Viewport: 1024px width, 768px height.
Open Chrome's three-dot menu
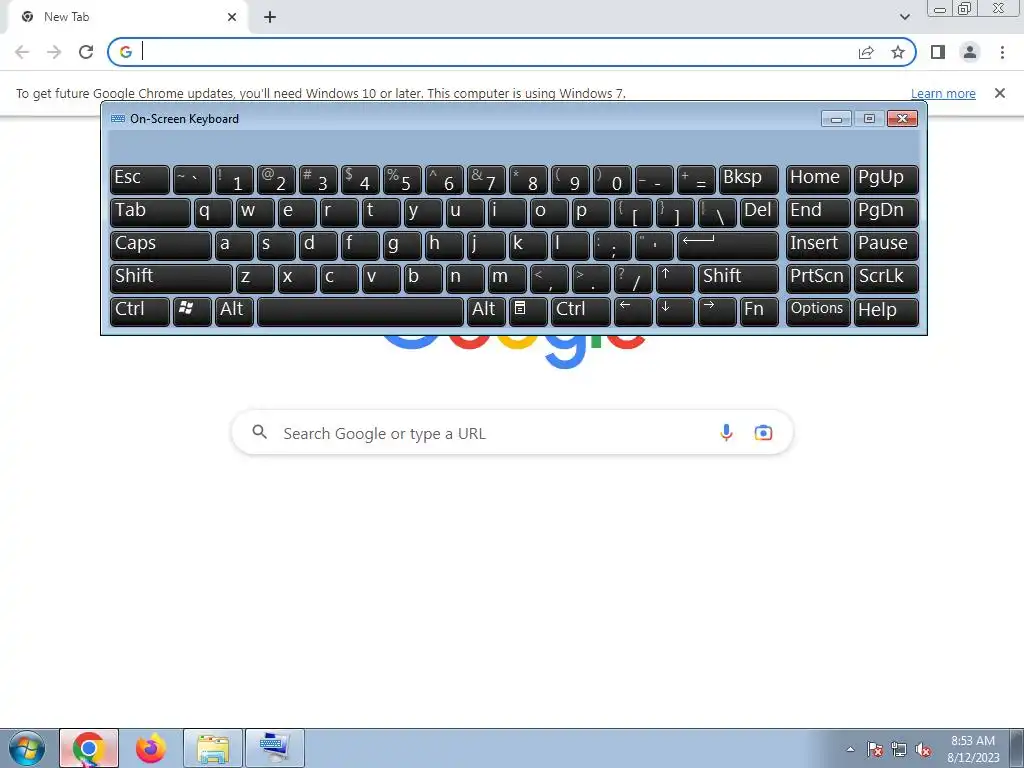(x=1002, y=52)
